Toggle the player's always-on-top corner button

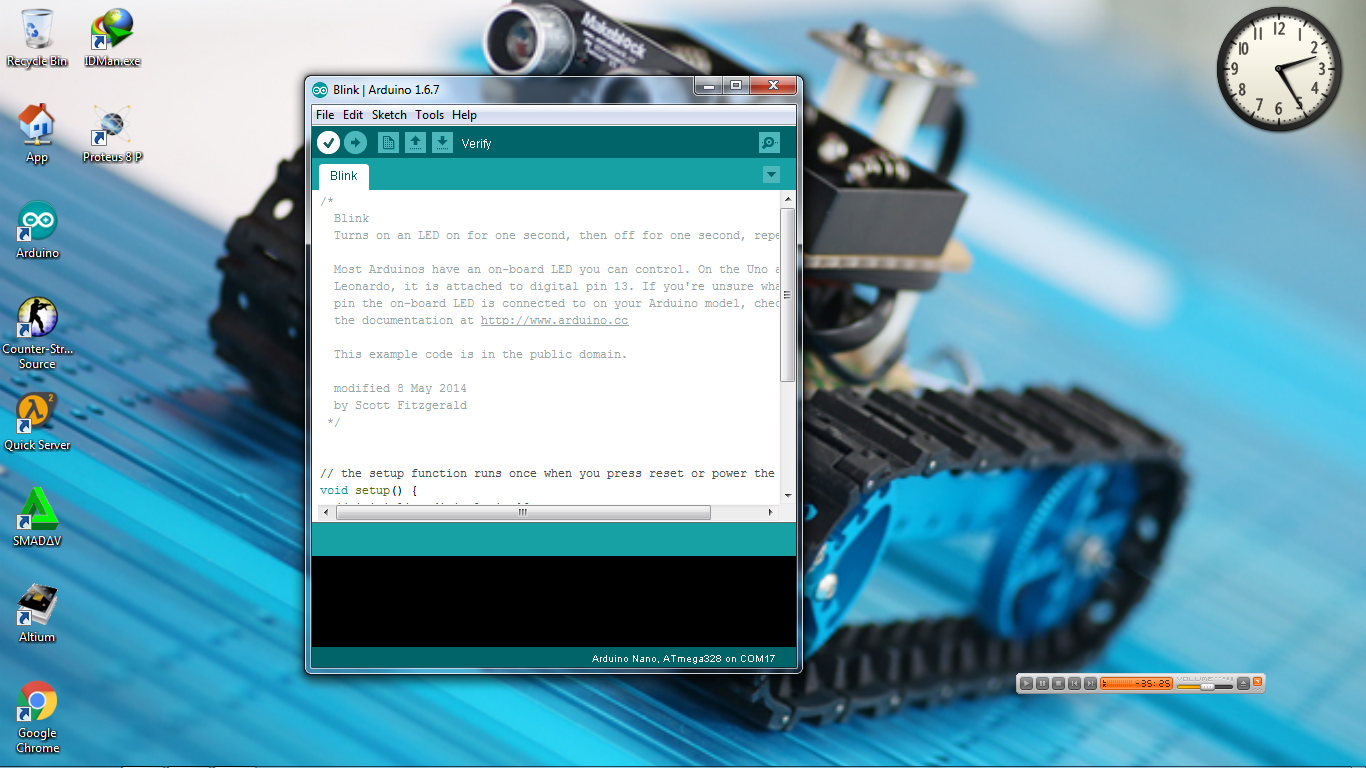coord(1256,682)
